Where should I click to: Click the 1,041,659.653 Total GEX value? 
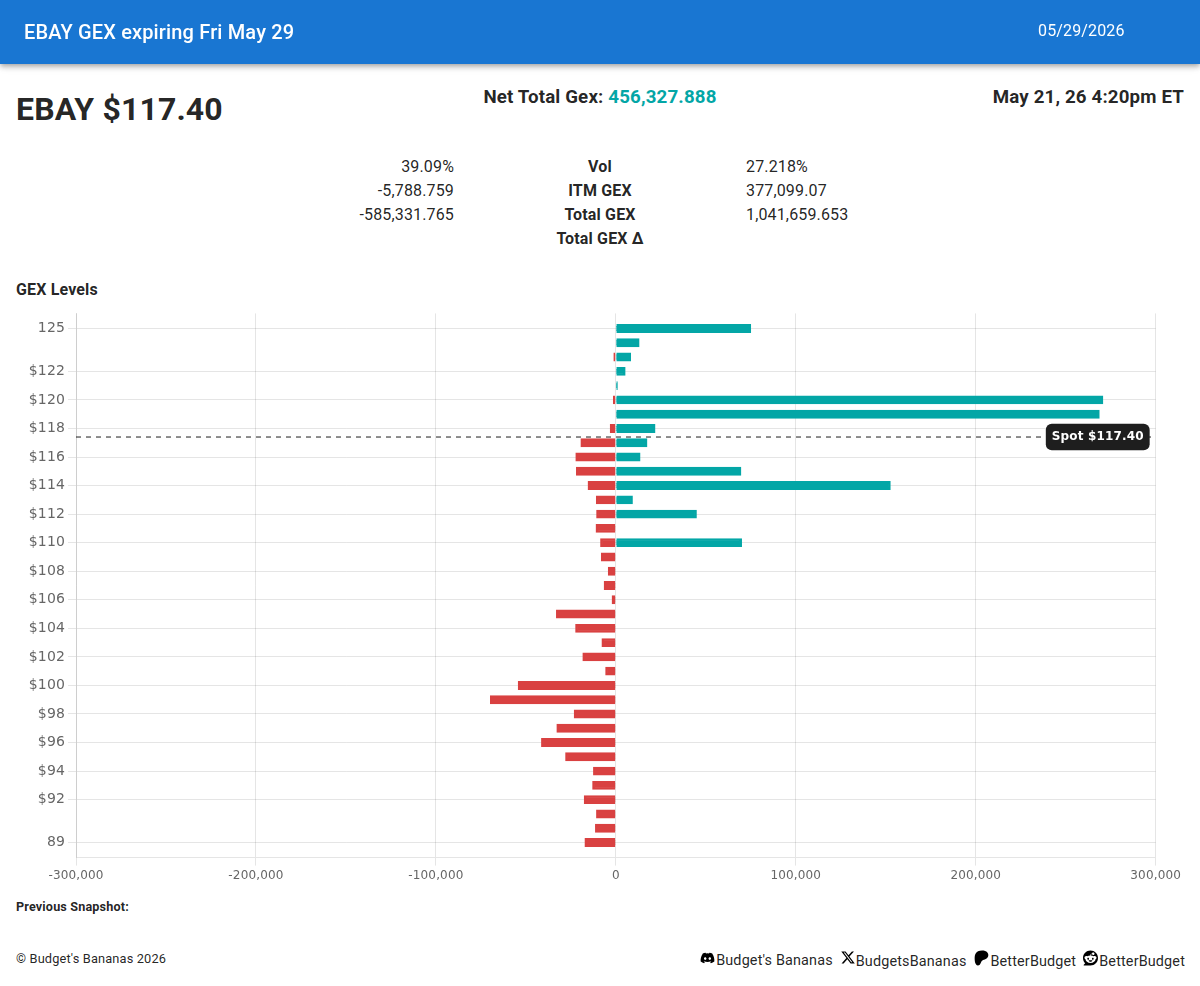[x=797, y=214]
